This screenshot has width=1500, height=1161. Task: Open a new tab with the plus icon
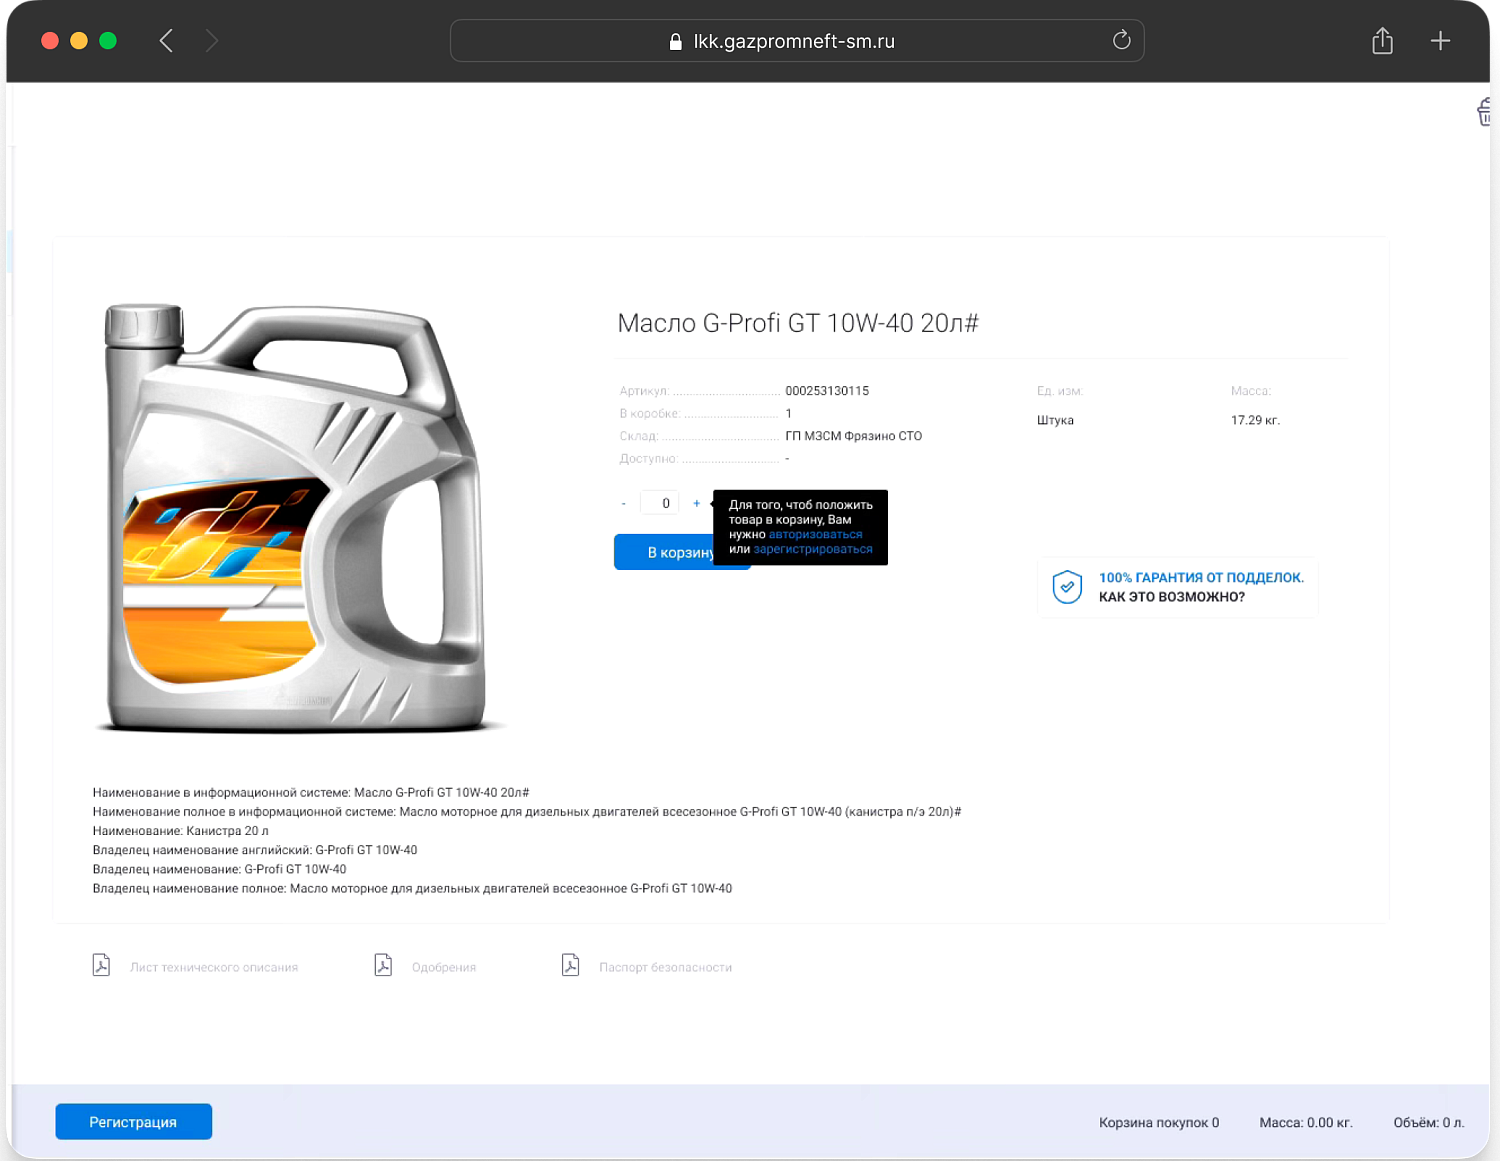(1440, 41)
